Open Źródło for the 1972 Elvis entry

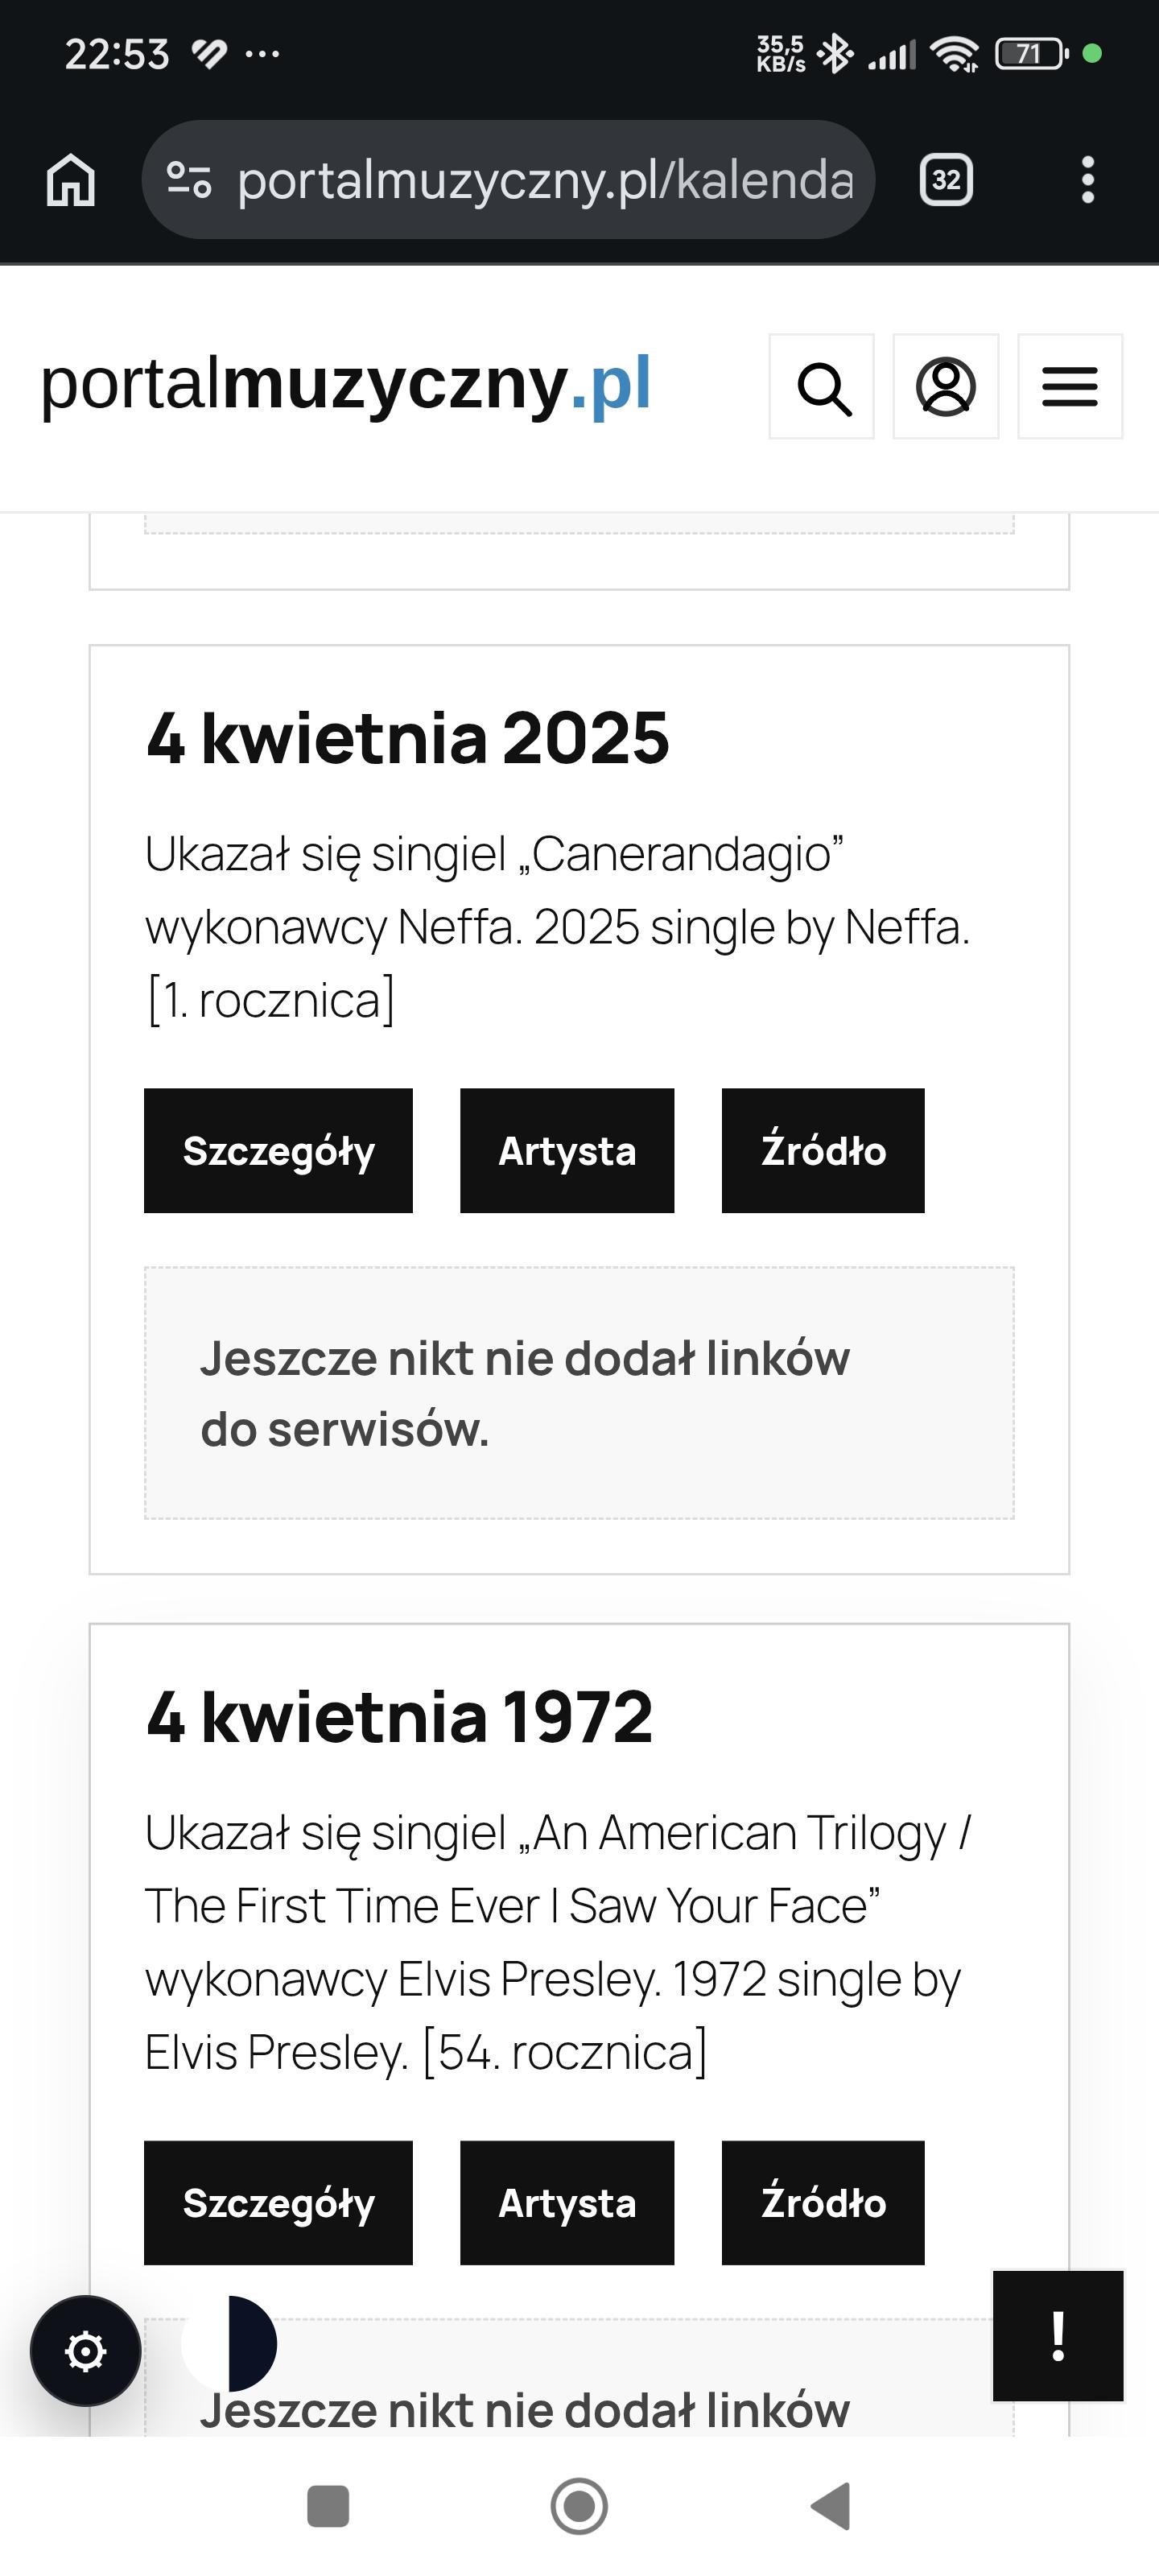pos(822,2202)
